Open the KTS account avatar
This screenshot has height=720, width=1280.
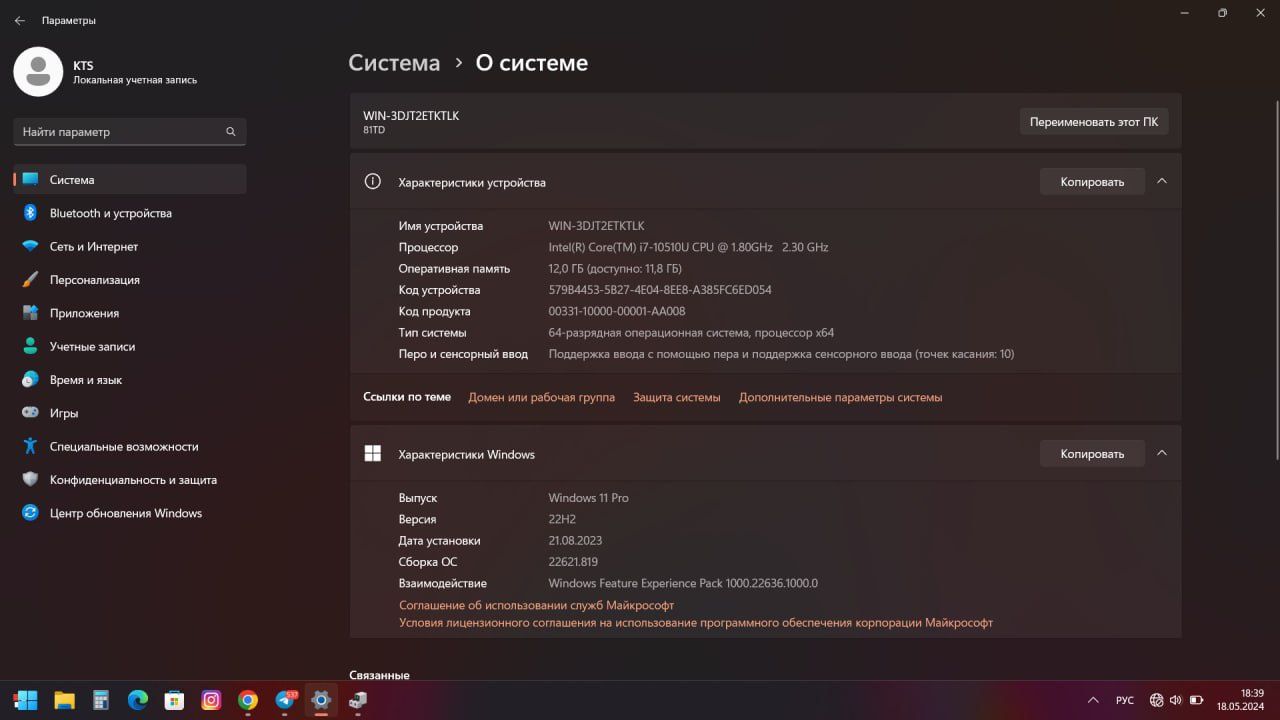click(38, 72)
